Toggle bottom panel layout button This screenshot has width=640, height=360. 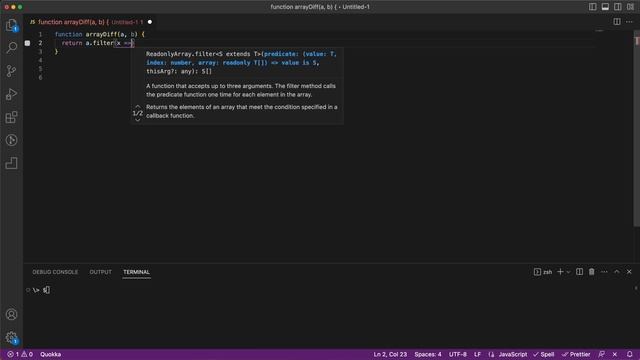pyautogui.click(x=605, y=7)
